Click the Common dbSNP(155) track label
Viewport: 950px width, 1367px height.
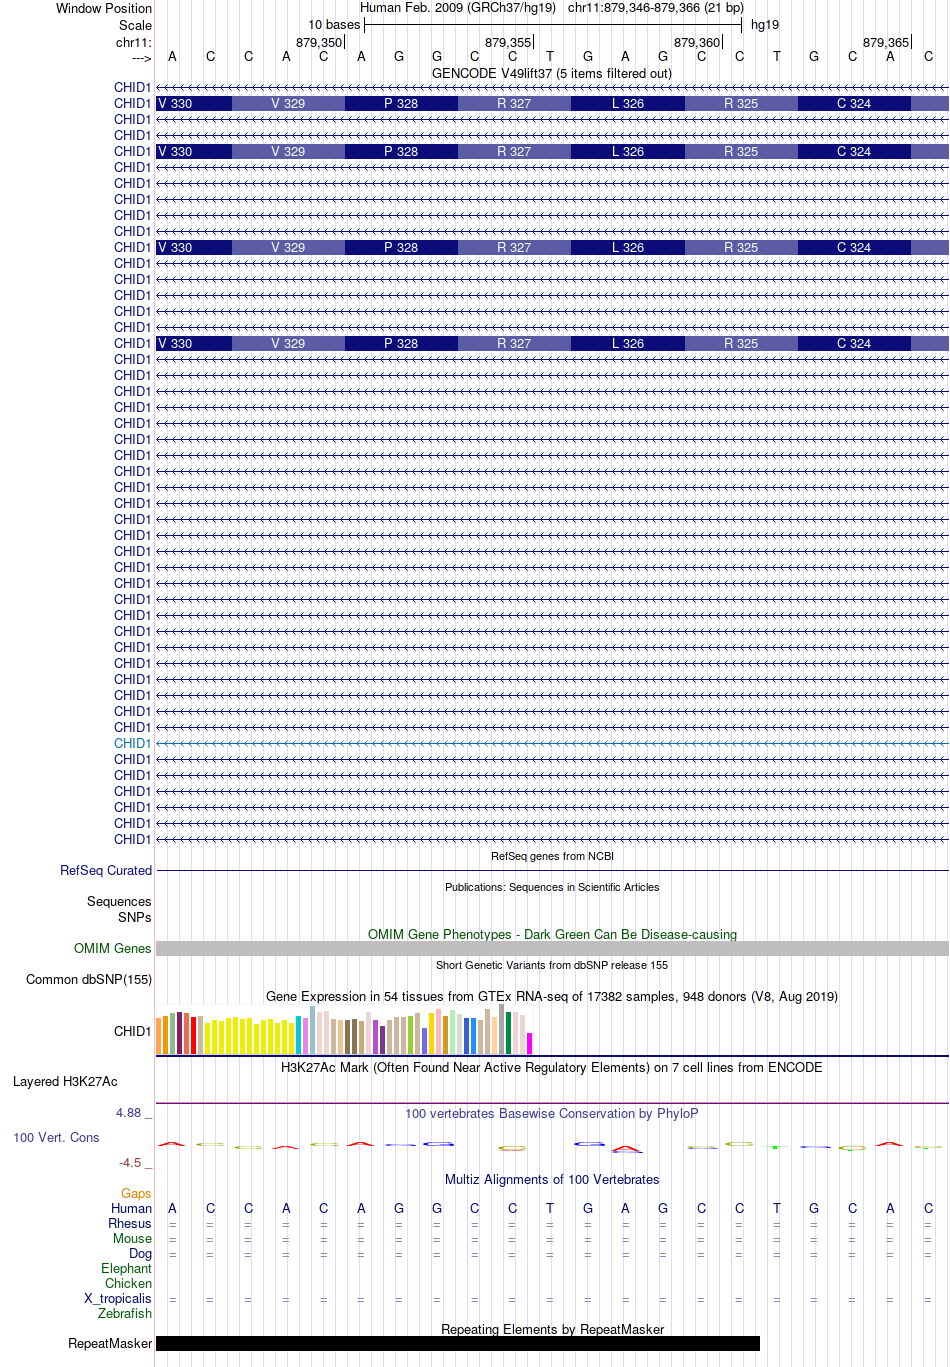pos(89,980)
